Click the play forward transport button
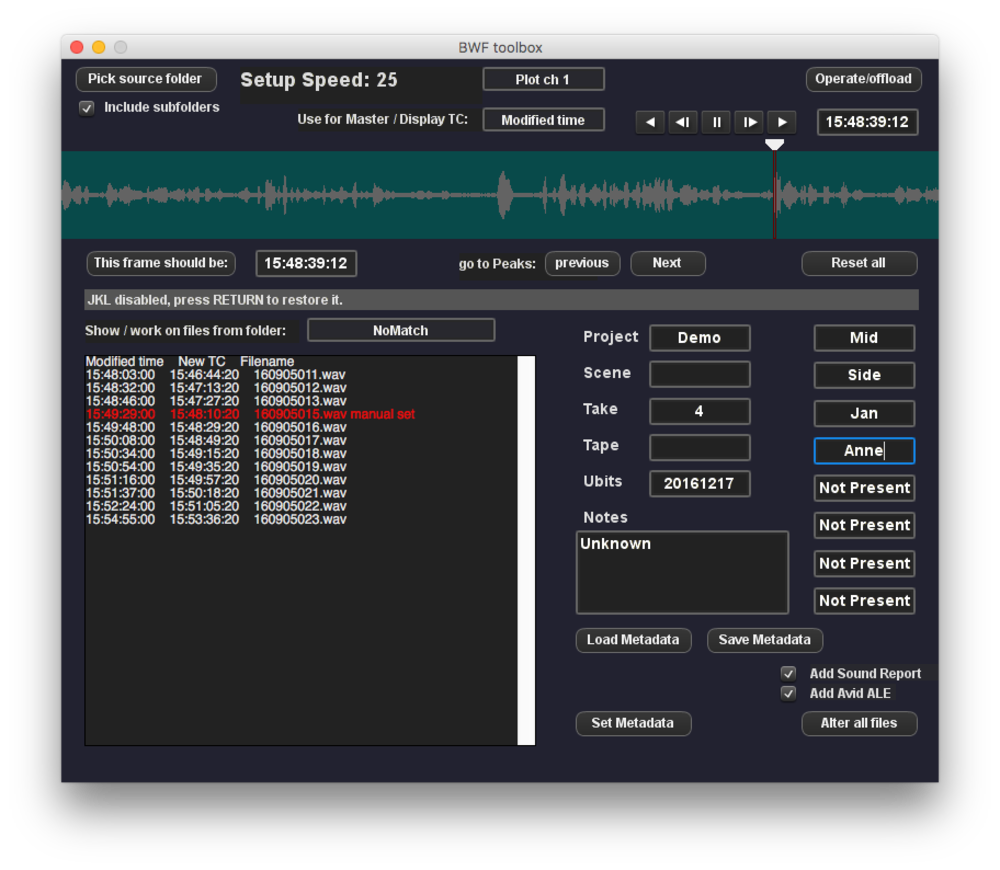 pyautogui.click(x=782, y=122)
